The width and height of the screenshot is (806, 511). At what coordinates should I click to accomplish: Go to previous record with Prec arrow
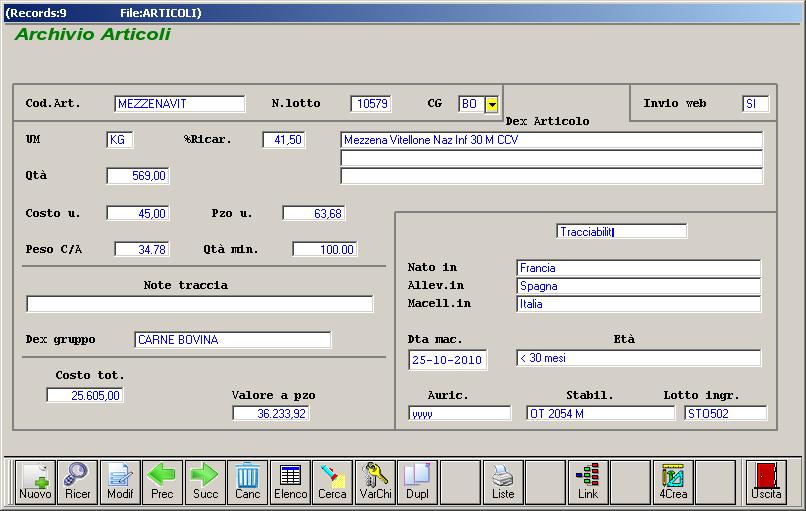pos(162,481)
